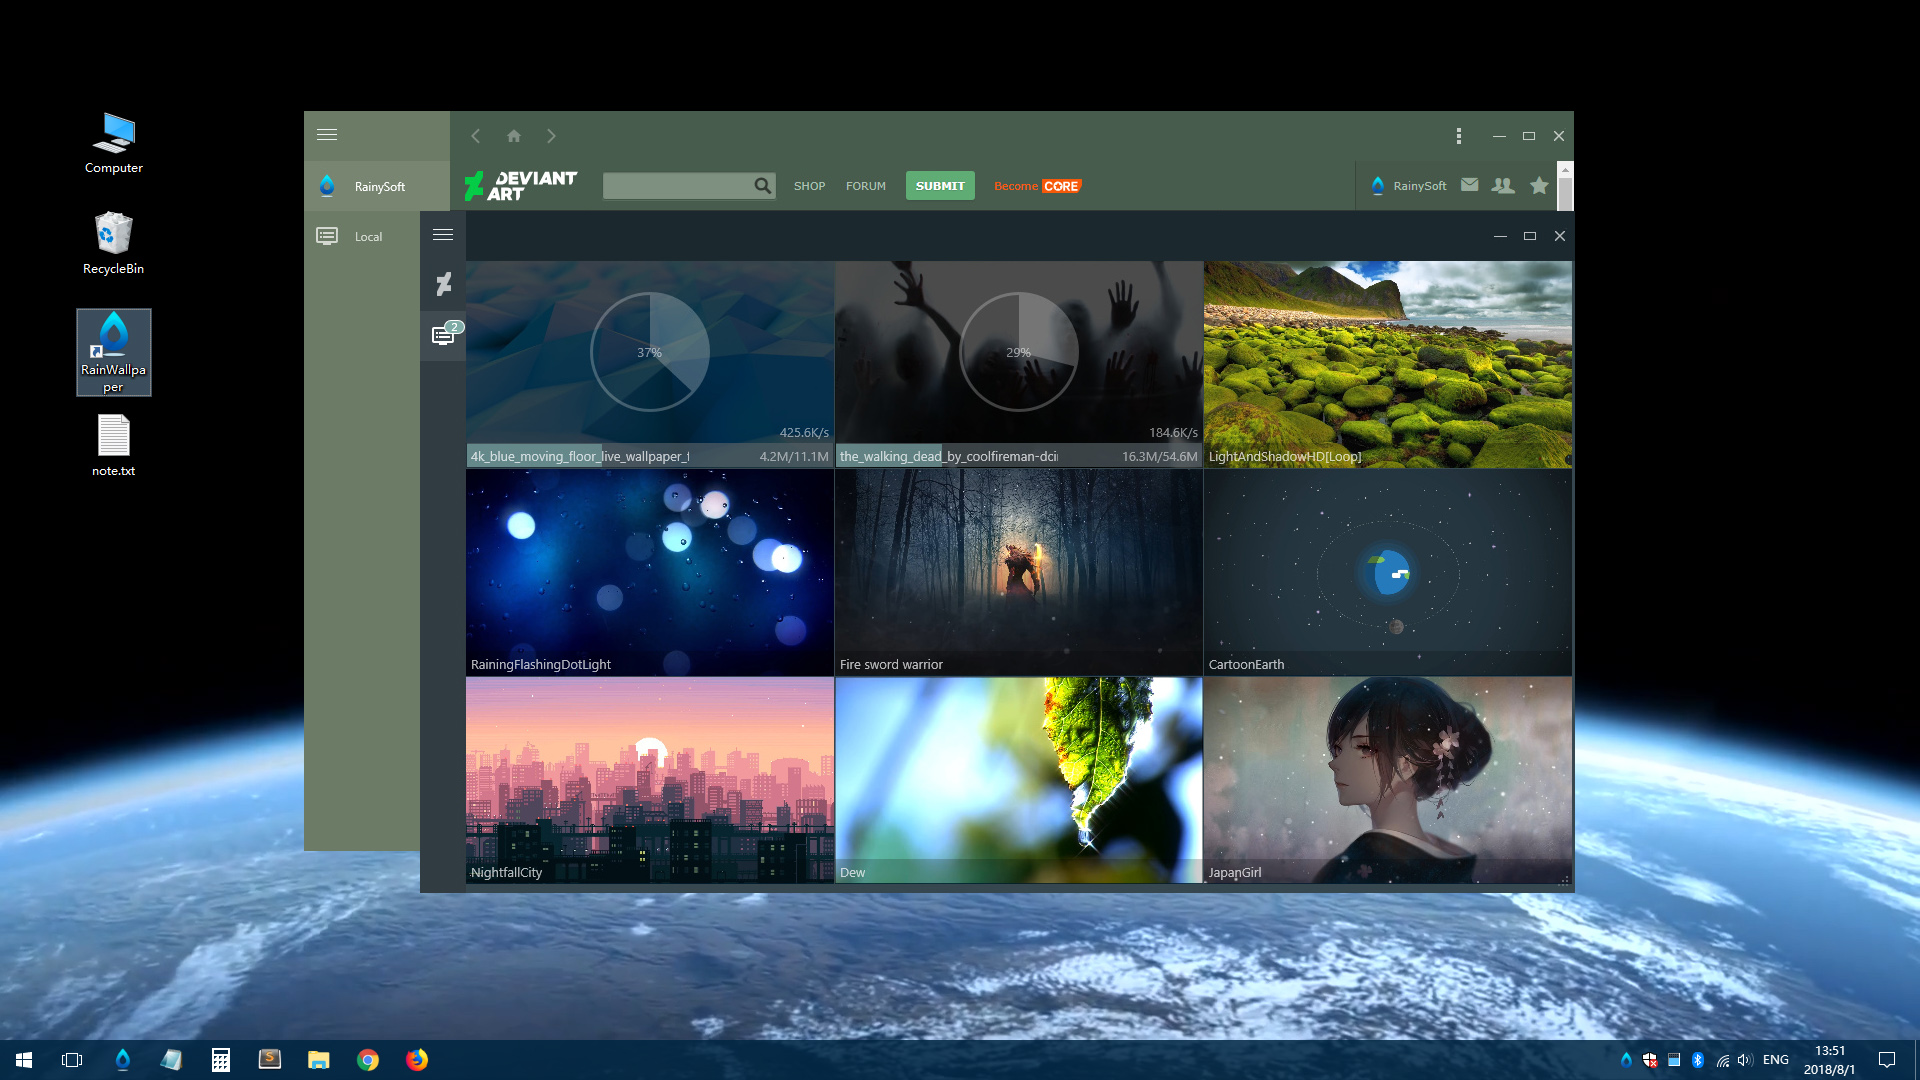Image resolution: width=1920 pixels, height=1080 pixels.
Task: Click the favorites star icon in DeviantArt header
Action: tap(1539, 186)
